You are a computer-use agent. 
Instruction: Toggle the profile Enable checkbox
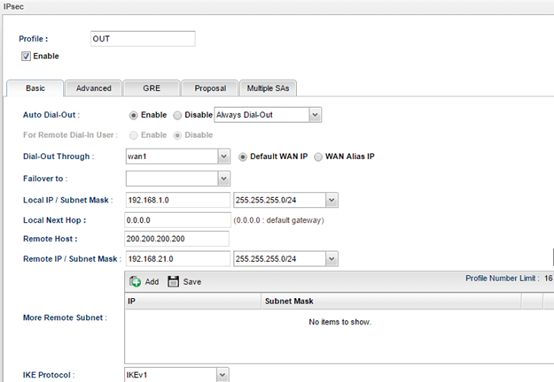point(26,56)
